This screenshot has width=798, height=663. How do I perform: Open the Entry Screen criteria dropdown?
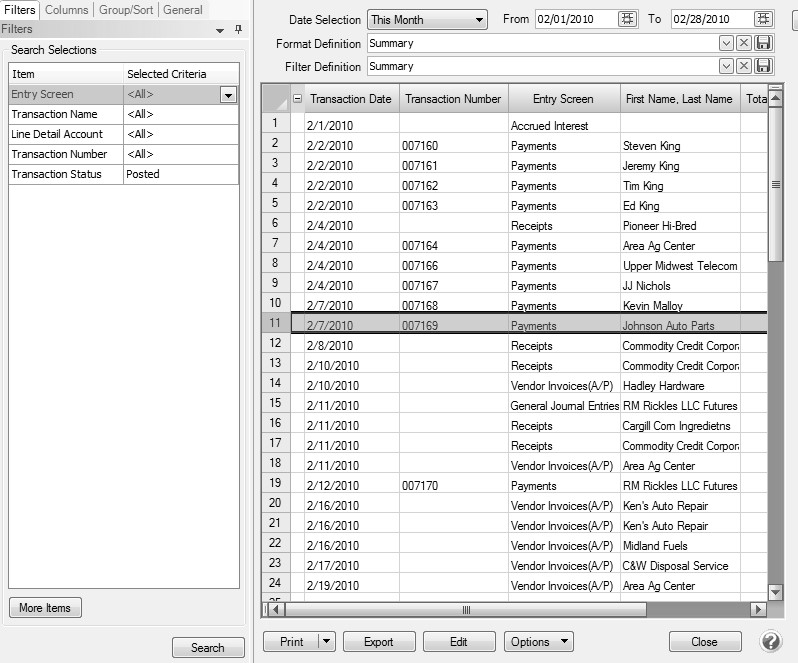[228, 95]
